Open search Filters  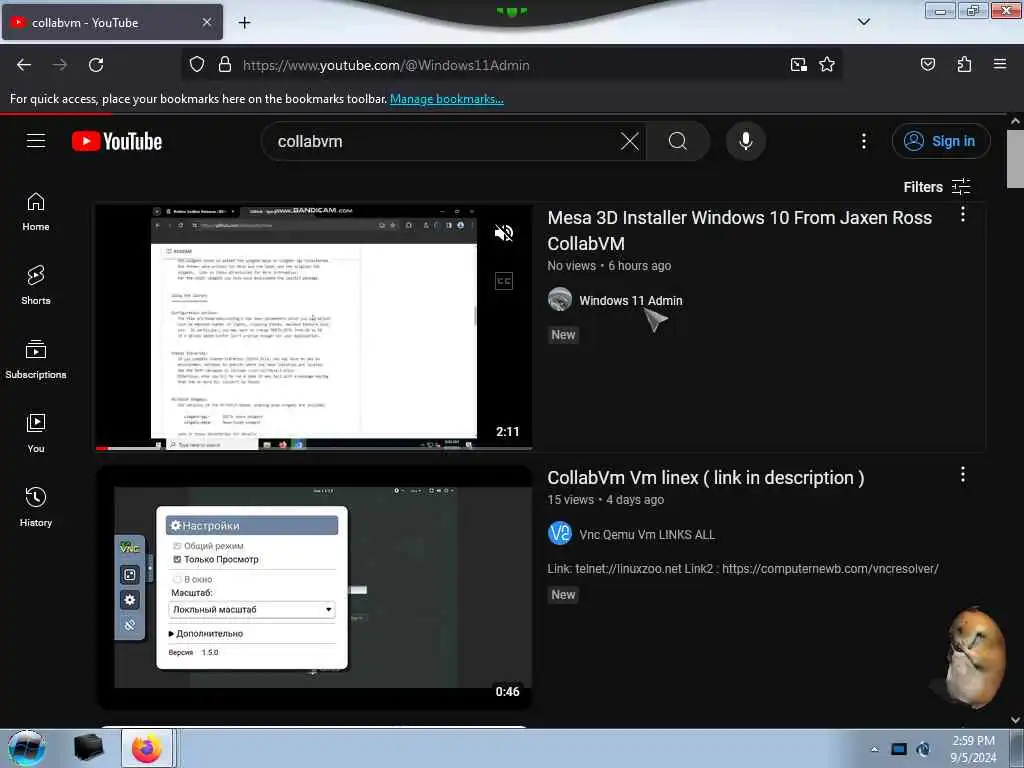point(936,187)
